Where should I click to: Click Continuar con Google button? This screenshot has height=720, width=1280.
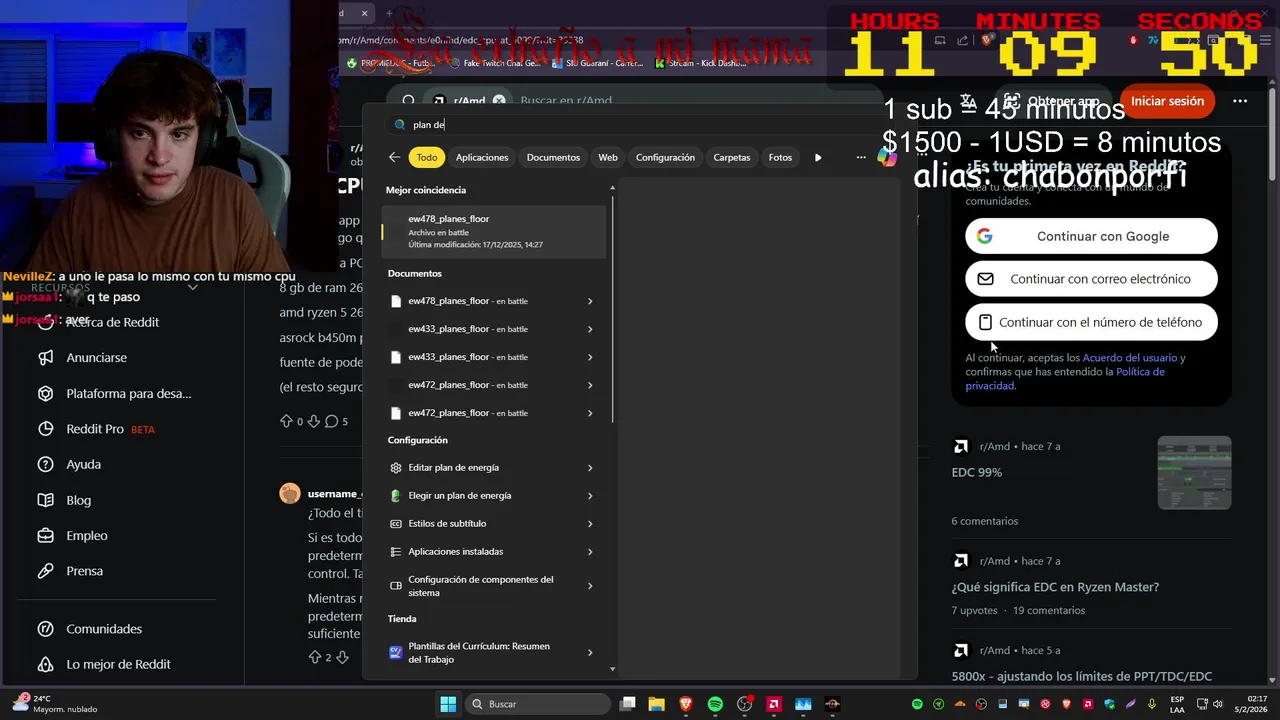tap(1091, 236)
